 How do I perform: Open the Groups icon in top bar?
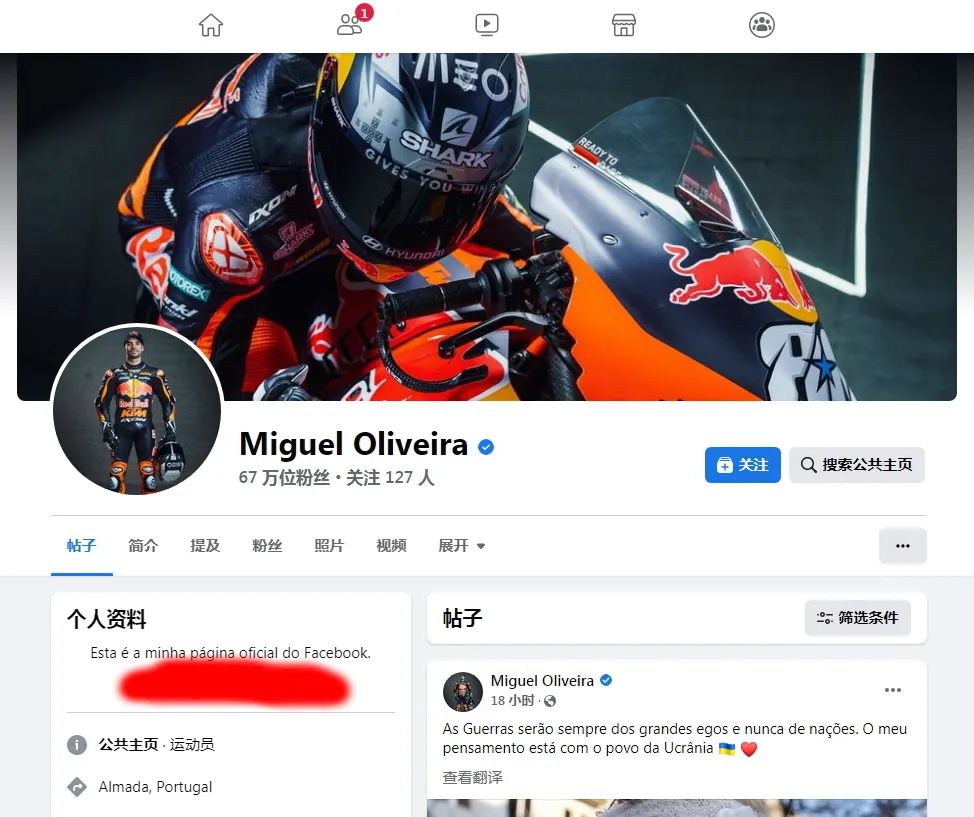(x=762, y=25)
